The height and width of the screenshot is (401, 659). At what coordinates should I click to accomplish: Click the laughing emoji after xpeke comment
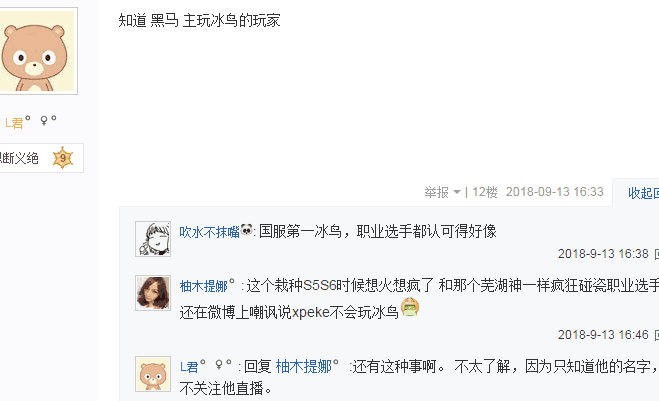coord(410,307)
